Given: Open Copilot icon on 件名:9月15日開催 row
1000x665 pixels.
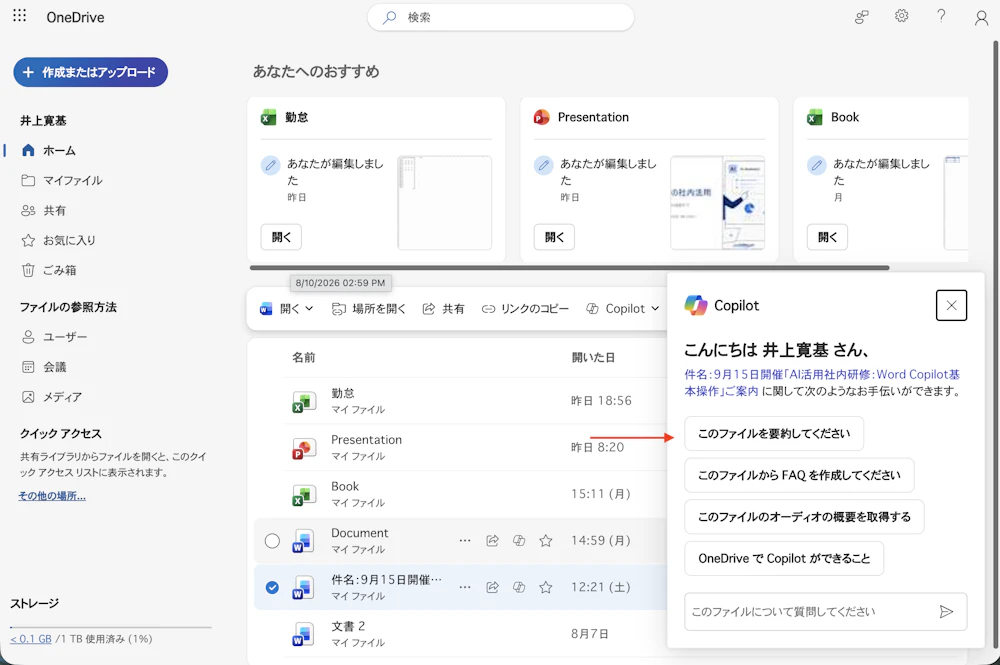Looking at the screenshot, I should (x=519, y=587).
